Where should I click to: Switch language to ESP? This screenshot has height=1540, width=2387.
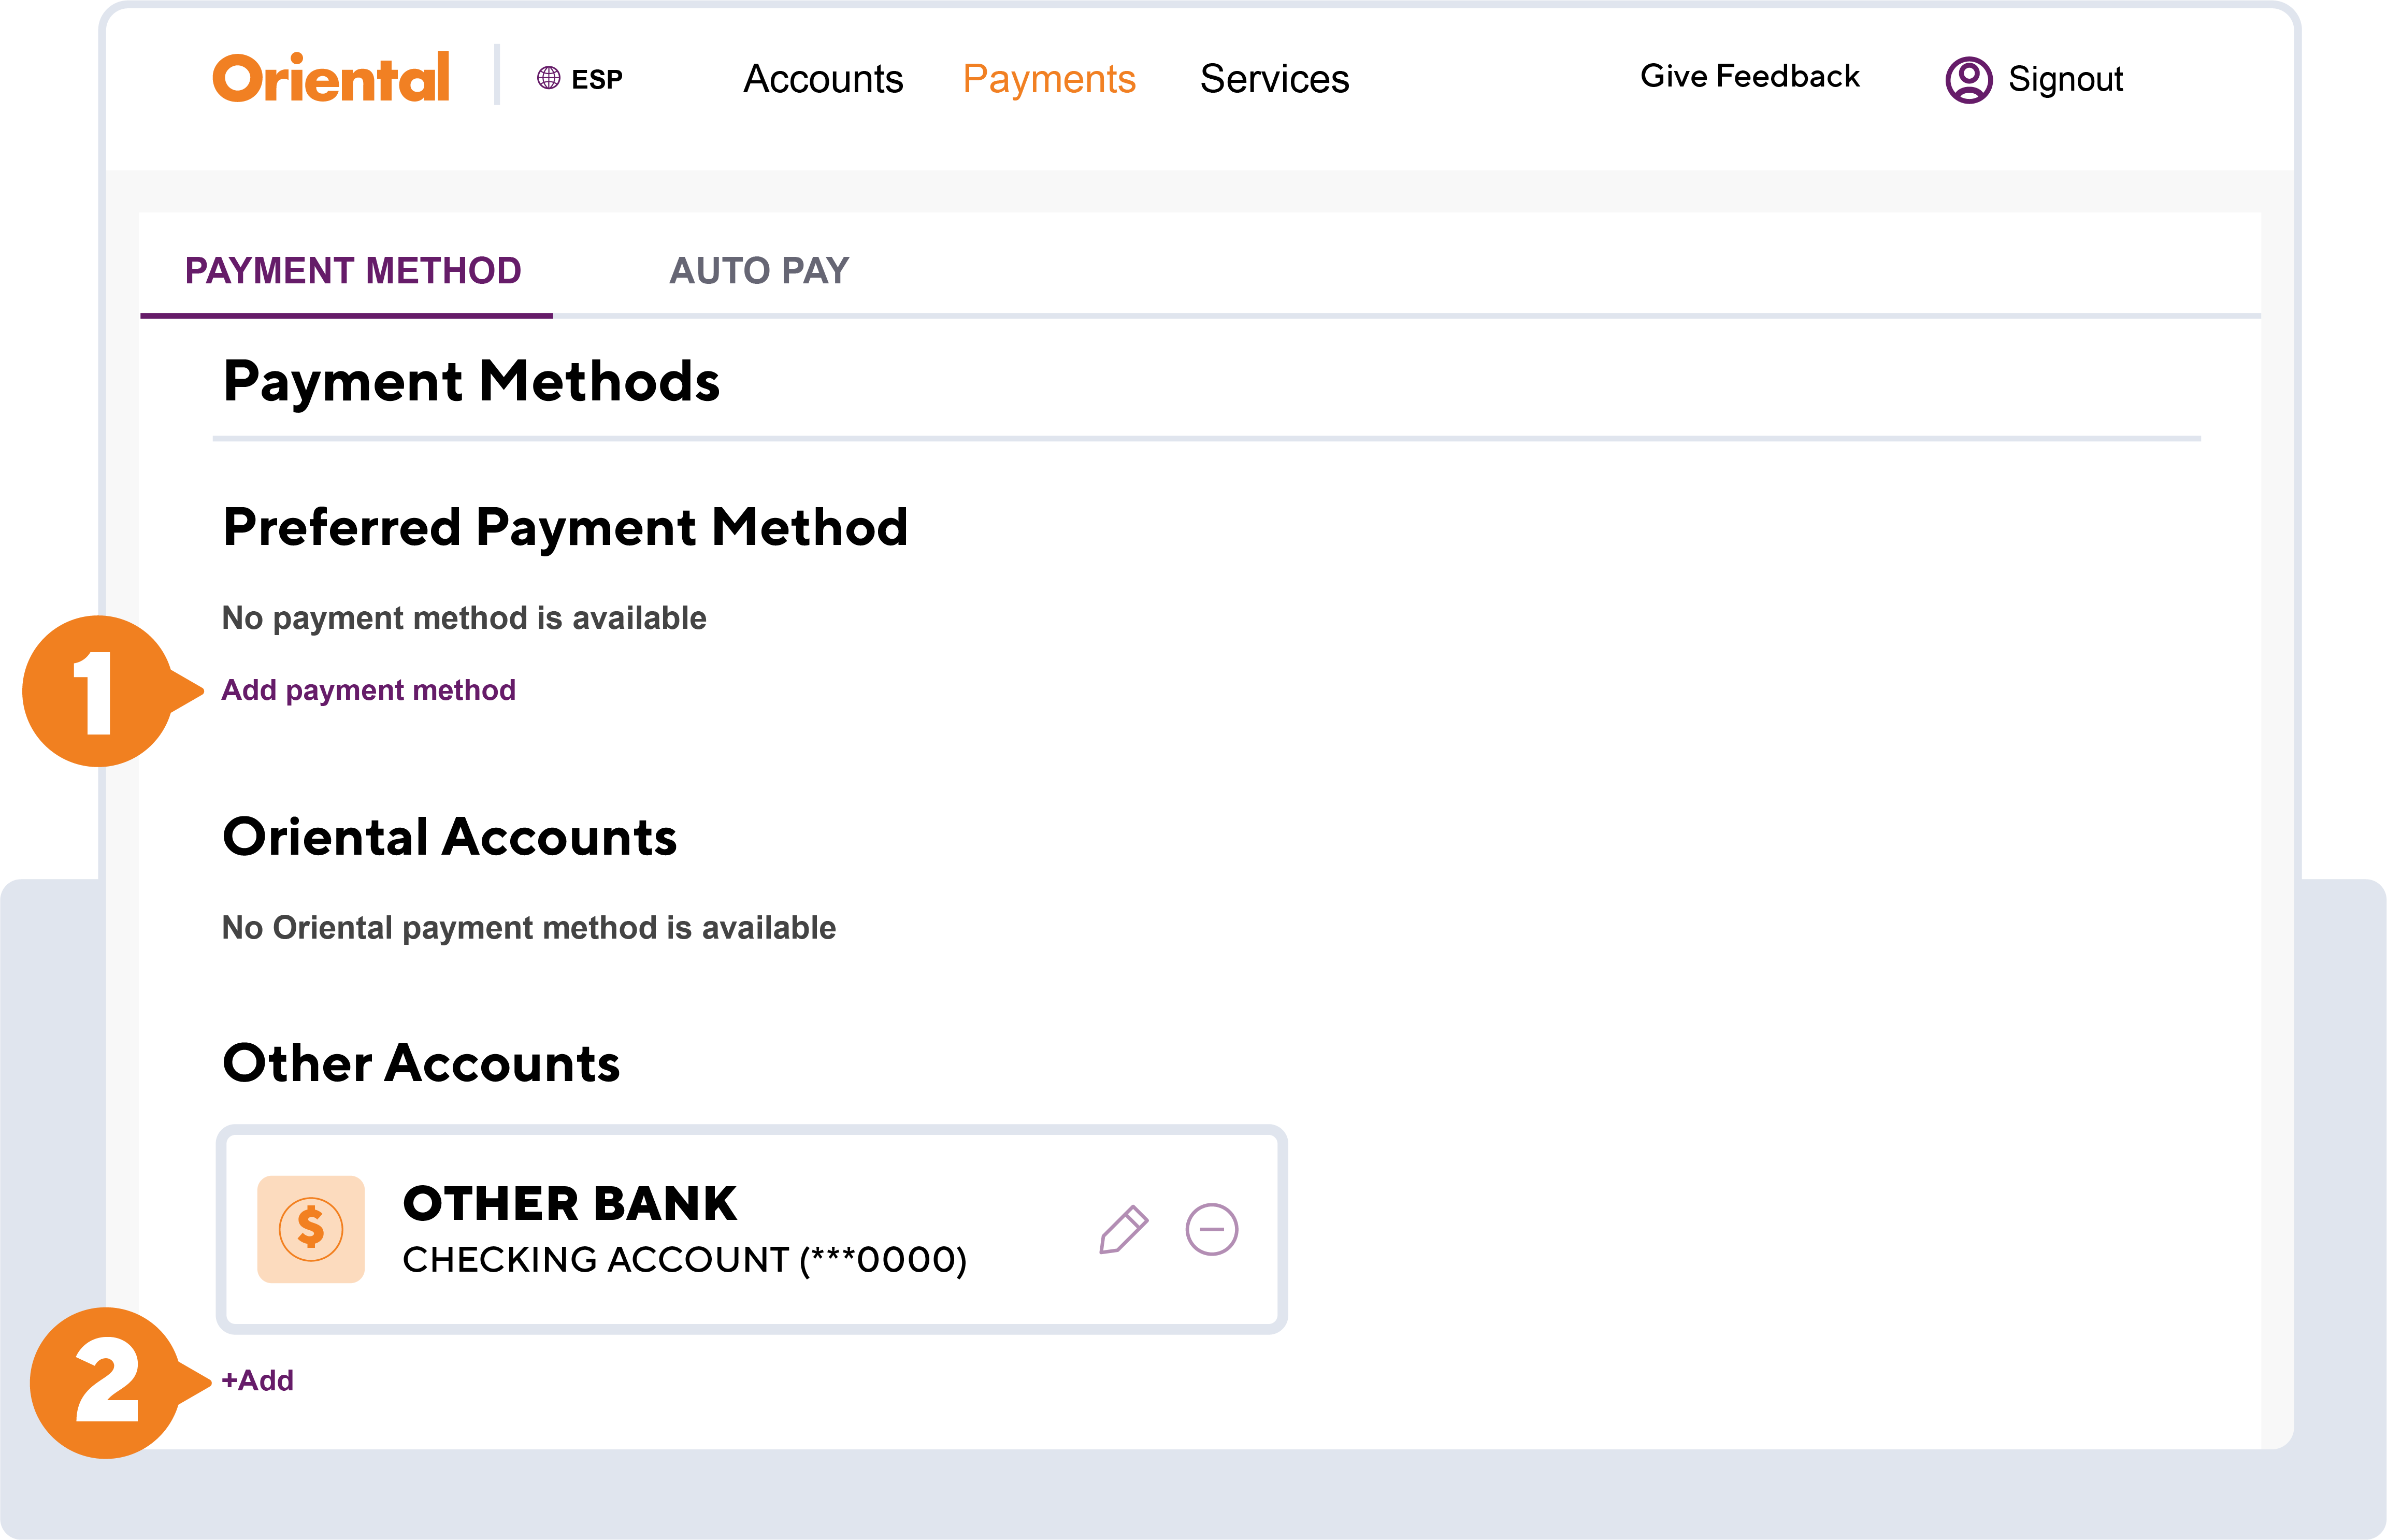point(597,79)
